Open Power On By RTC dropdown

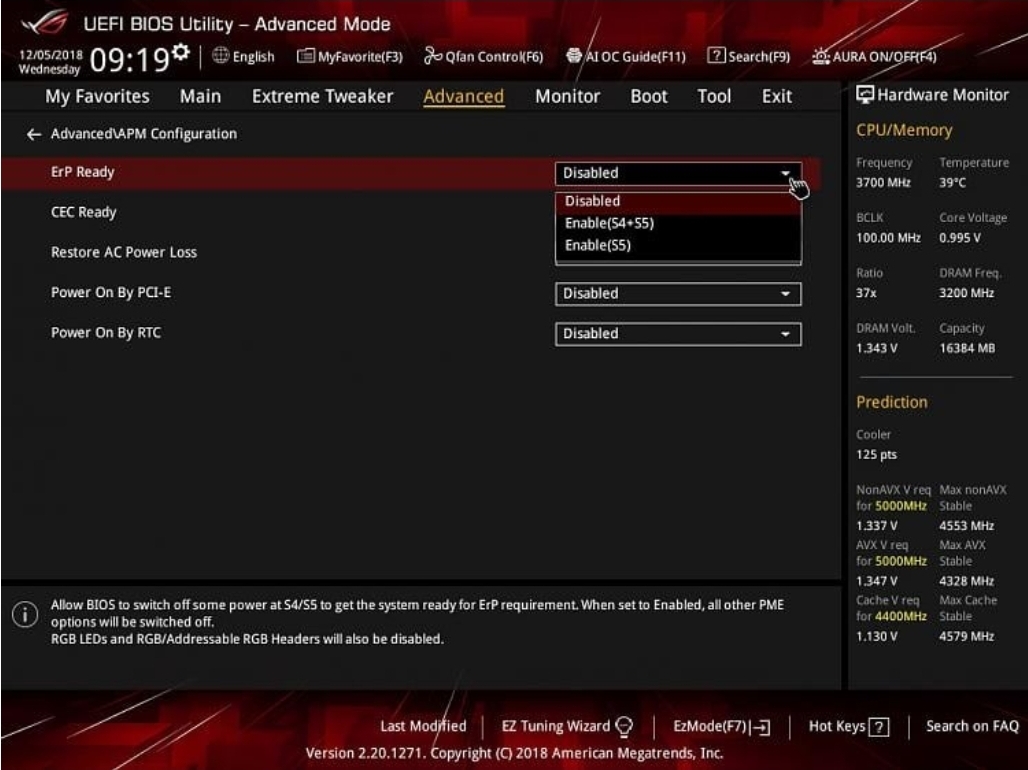(x=678, y=333)
